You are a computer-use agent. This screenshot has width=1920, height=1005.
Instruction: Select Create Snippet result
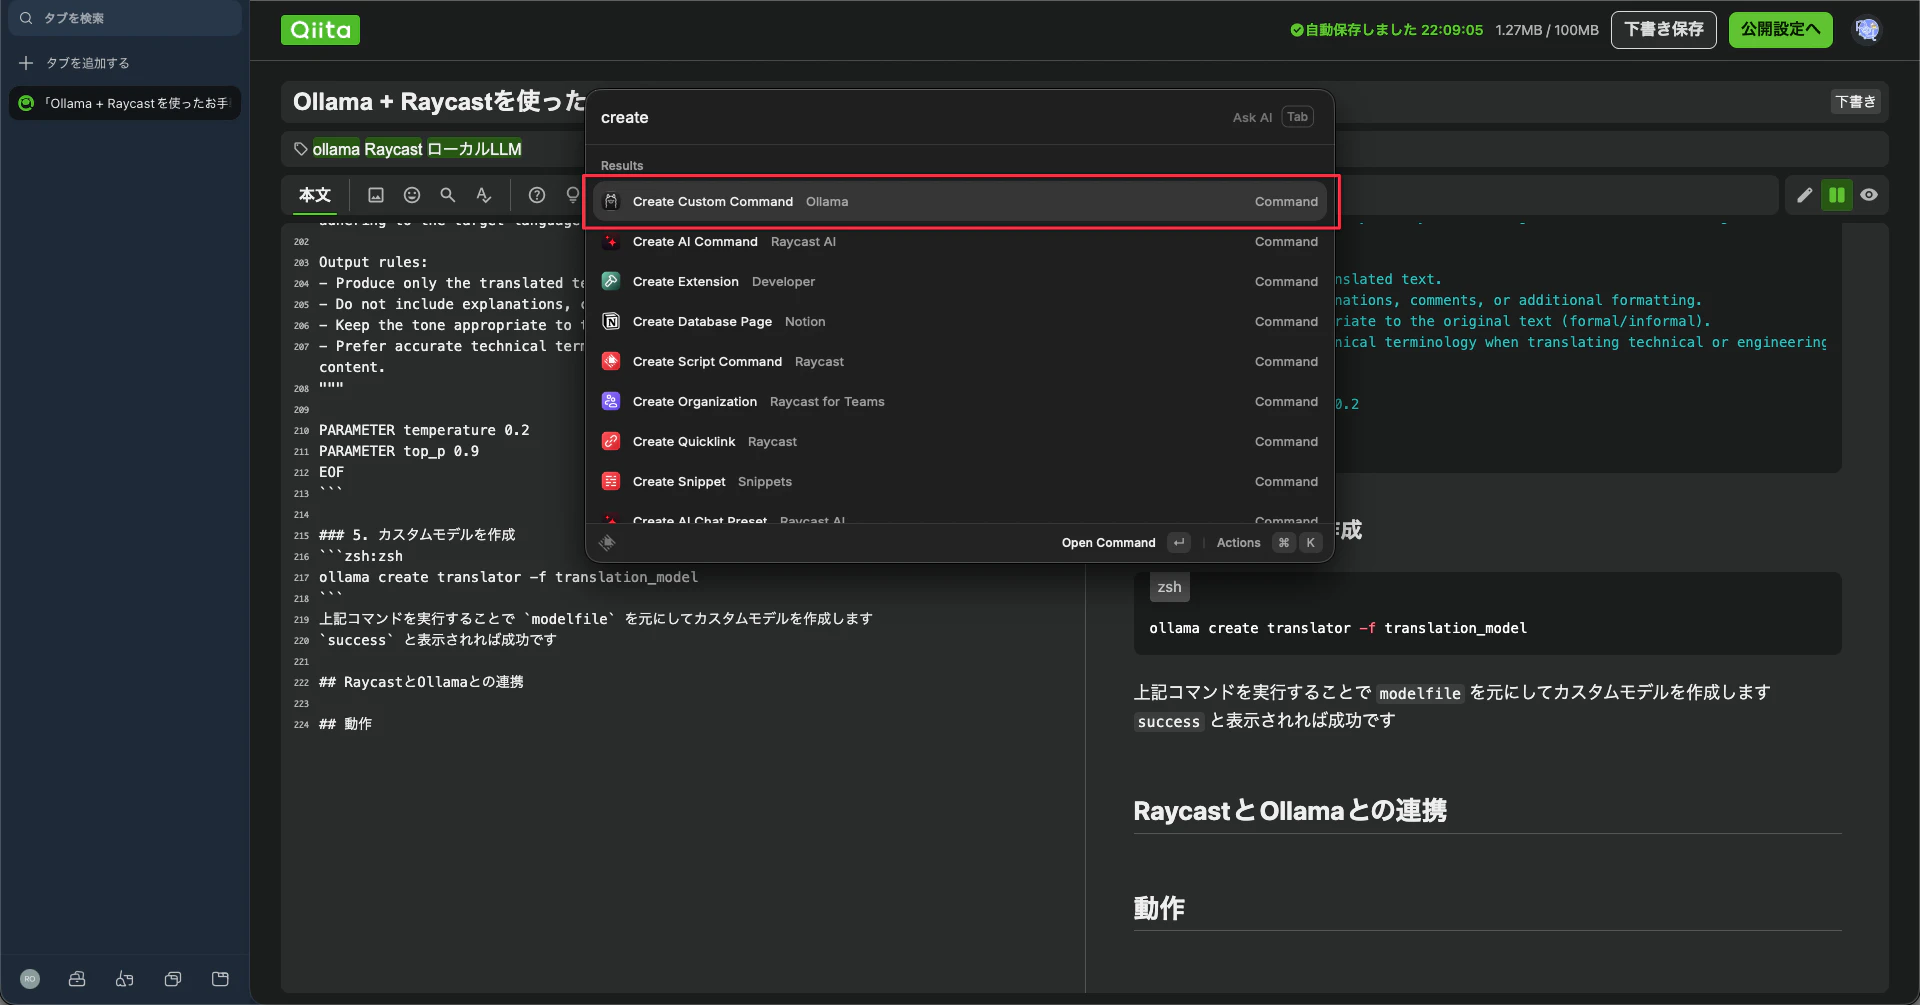(960, 481)
